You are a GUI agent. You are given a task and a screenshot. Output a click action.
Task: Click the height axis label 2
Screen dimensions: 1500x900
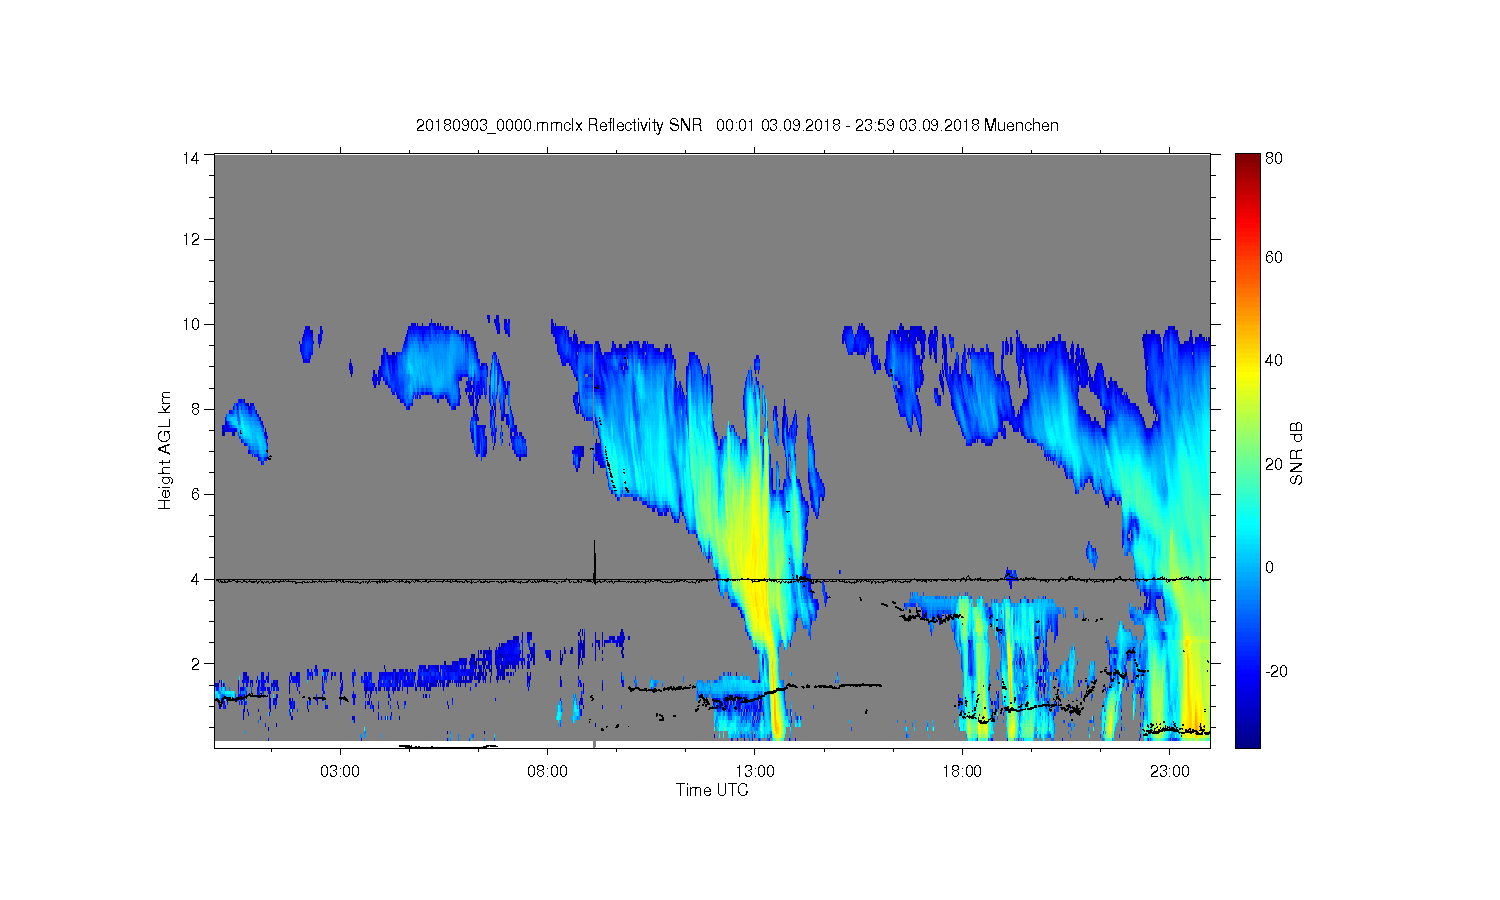pos(196,663)
